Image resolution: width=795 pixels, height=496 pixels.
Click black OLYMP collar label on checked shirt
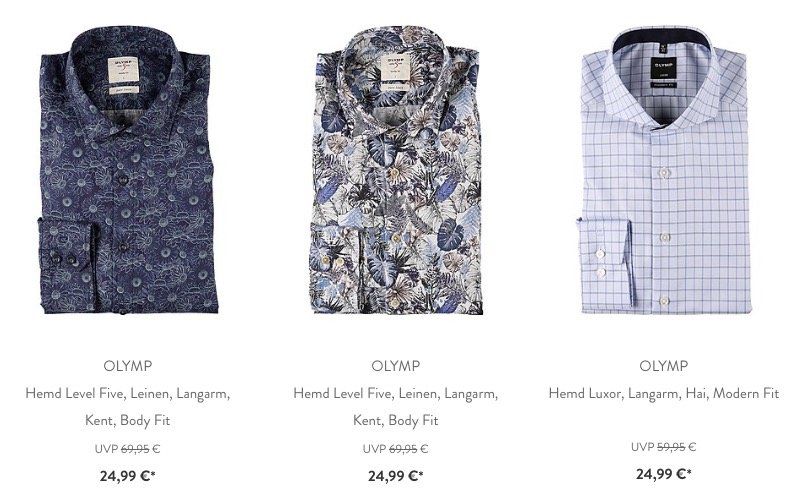[x=663, y=70]
